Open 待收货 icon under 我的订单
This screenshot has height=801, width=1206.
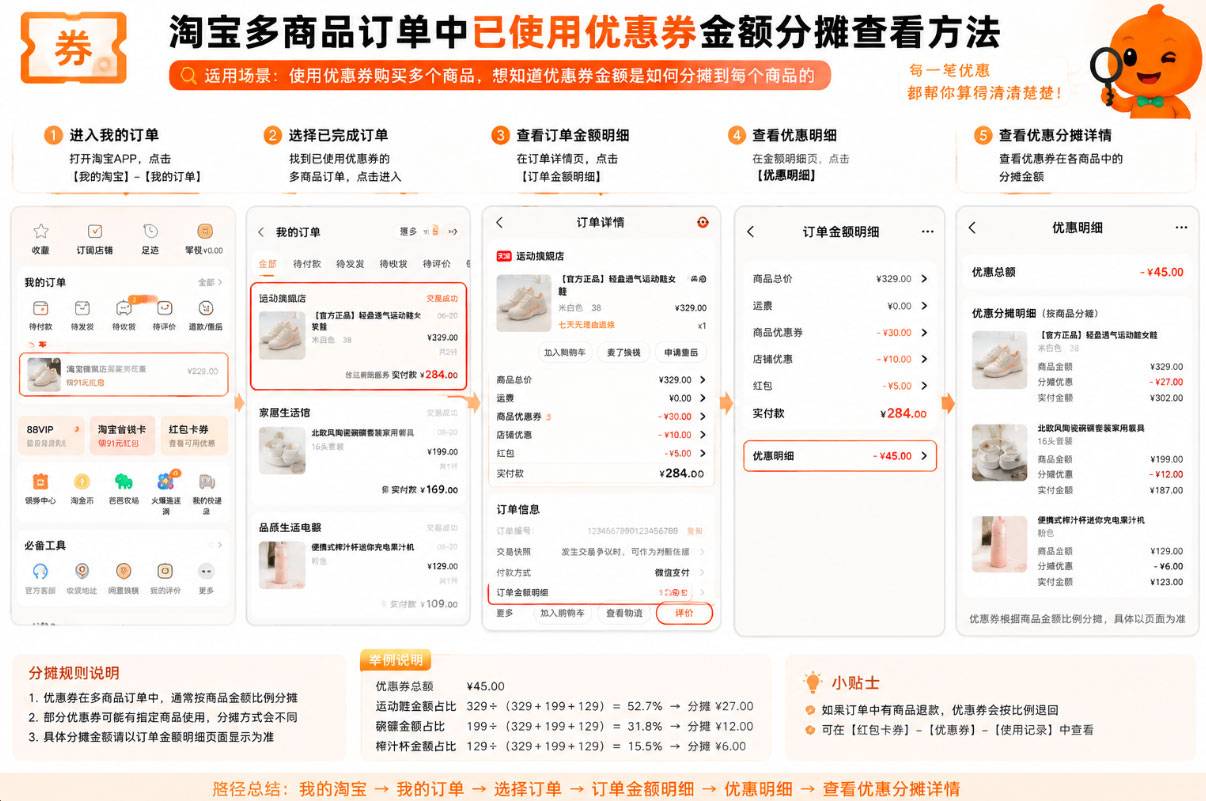point(124,308)
